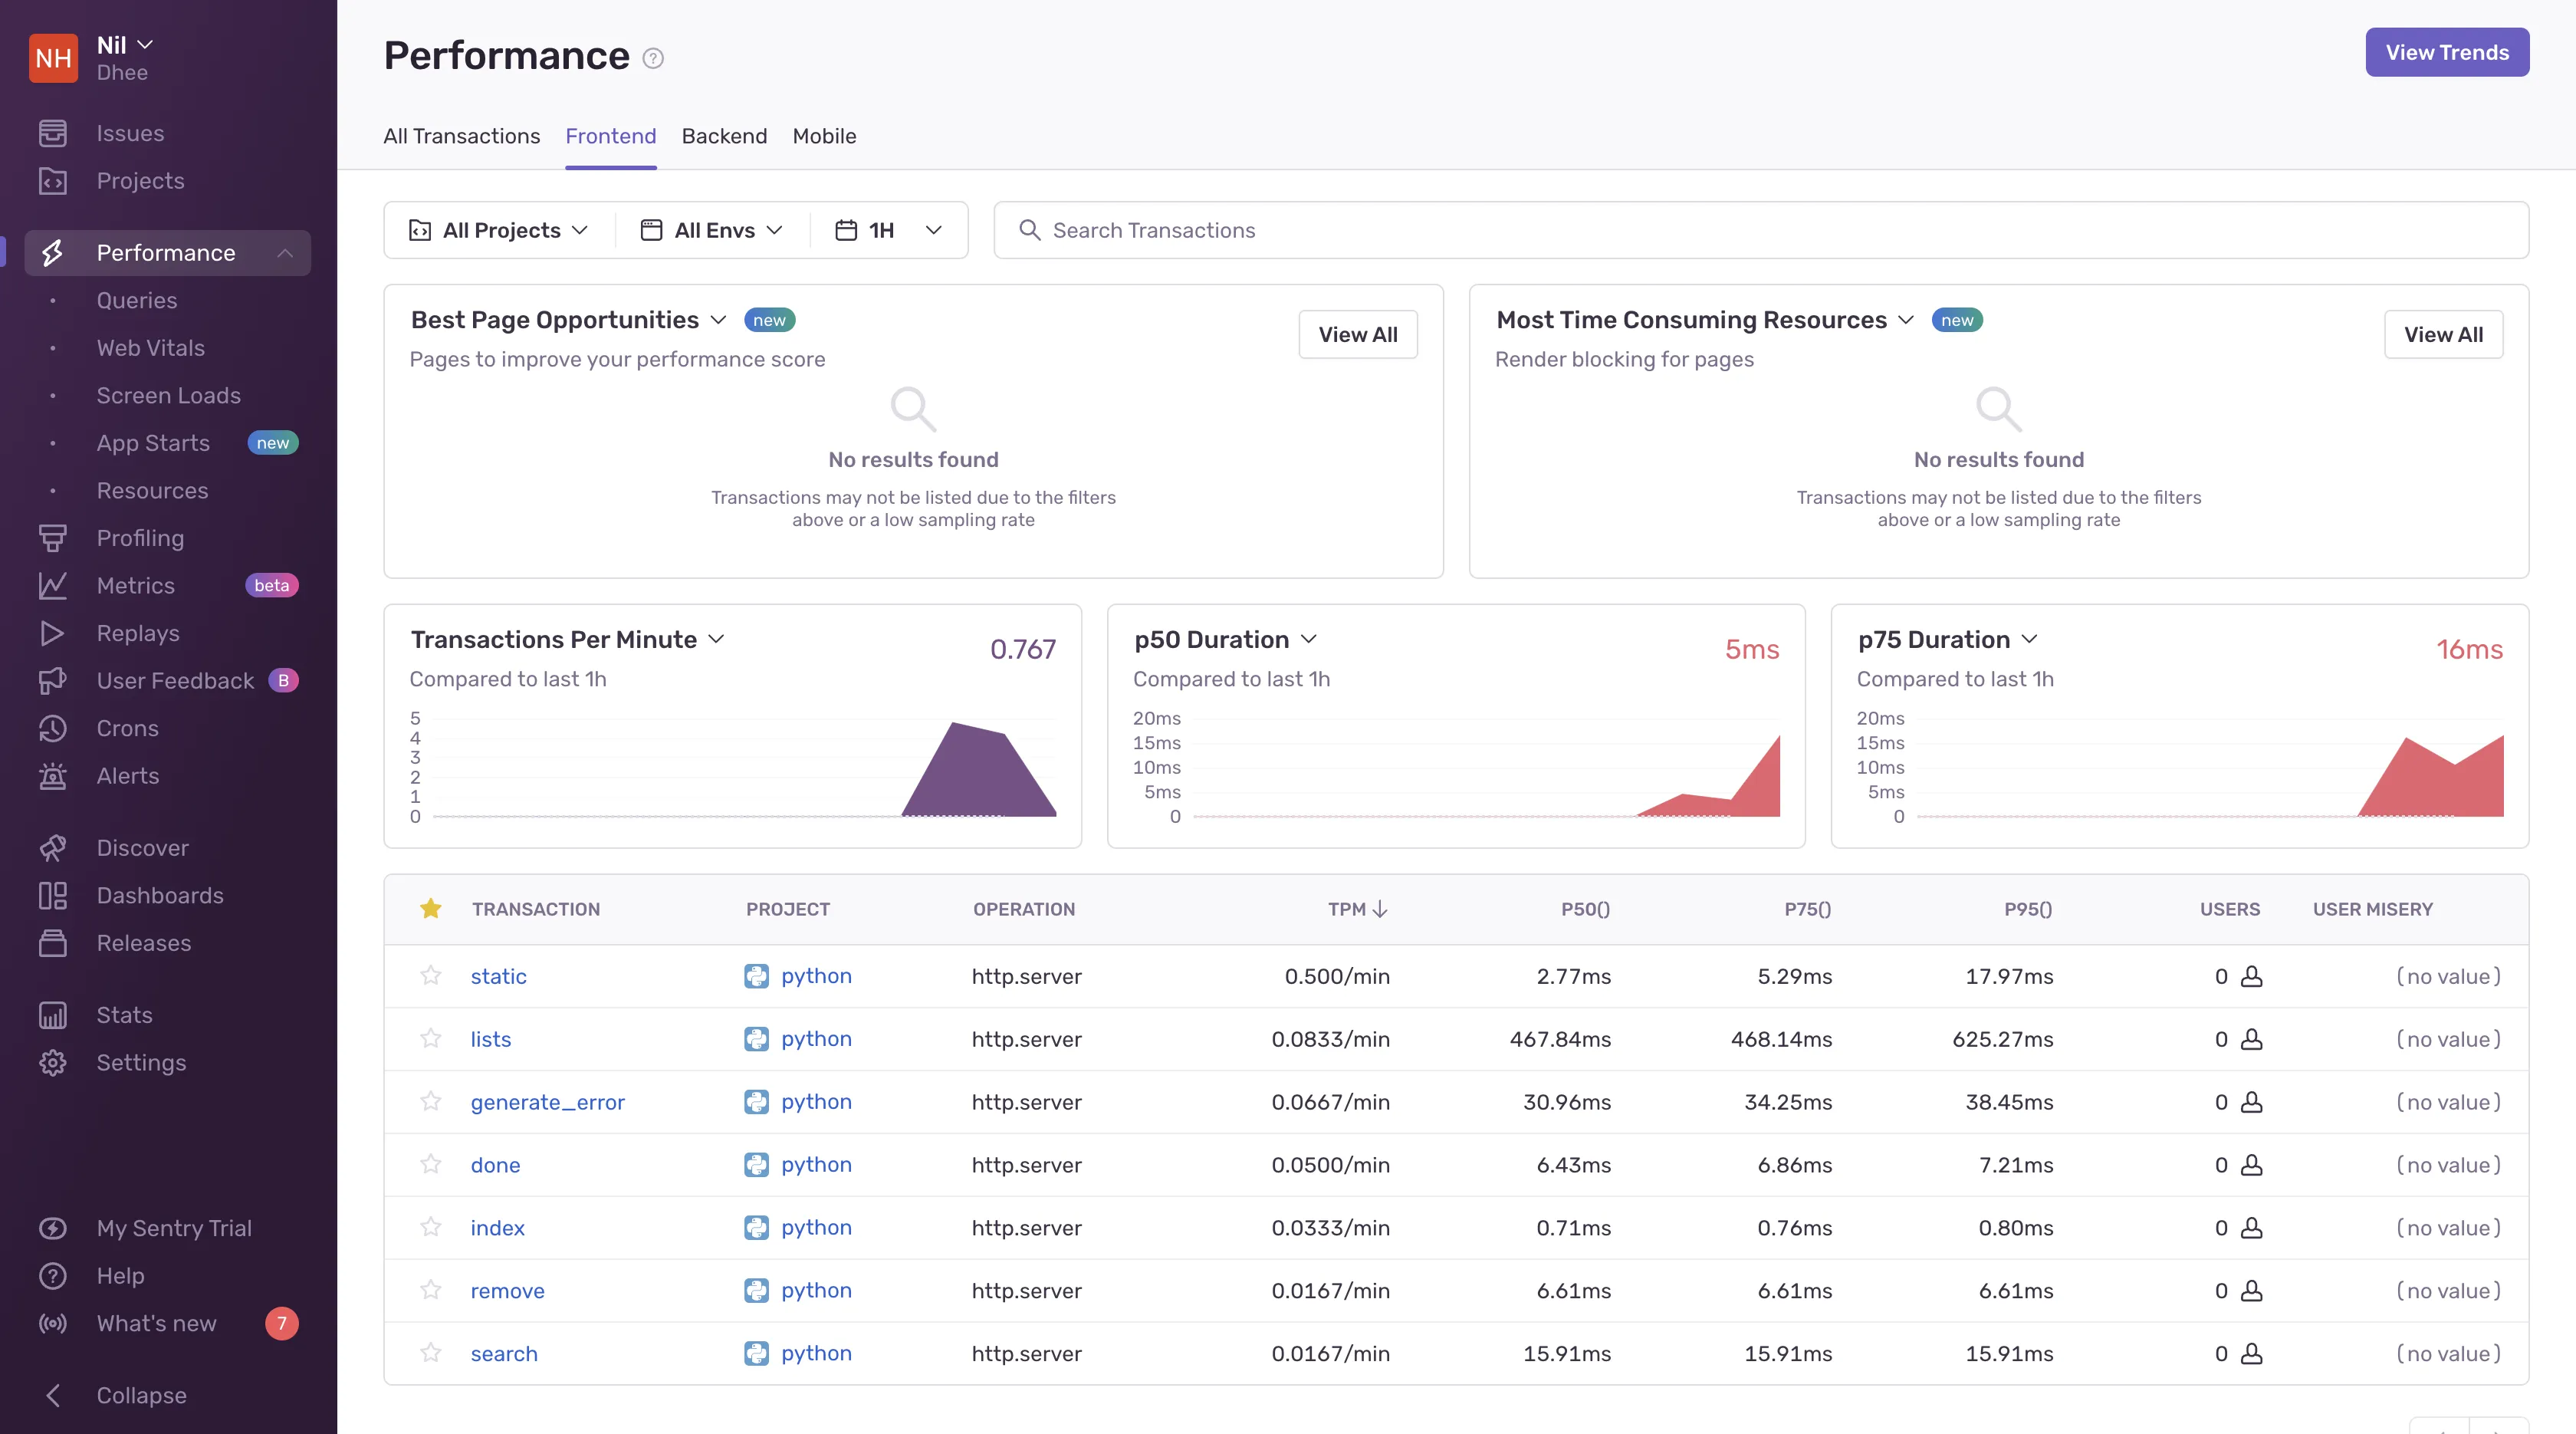Star the search transaction
2576x1434 pixels.
pos(431,1353)
